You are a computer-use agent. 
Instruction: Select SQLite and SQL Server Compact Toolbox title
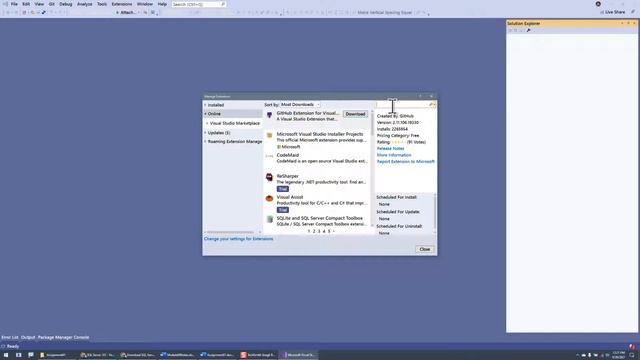tap(320, 218)
